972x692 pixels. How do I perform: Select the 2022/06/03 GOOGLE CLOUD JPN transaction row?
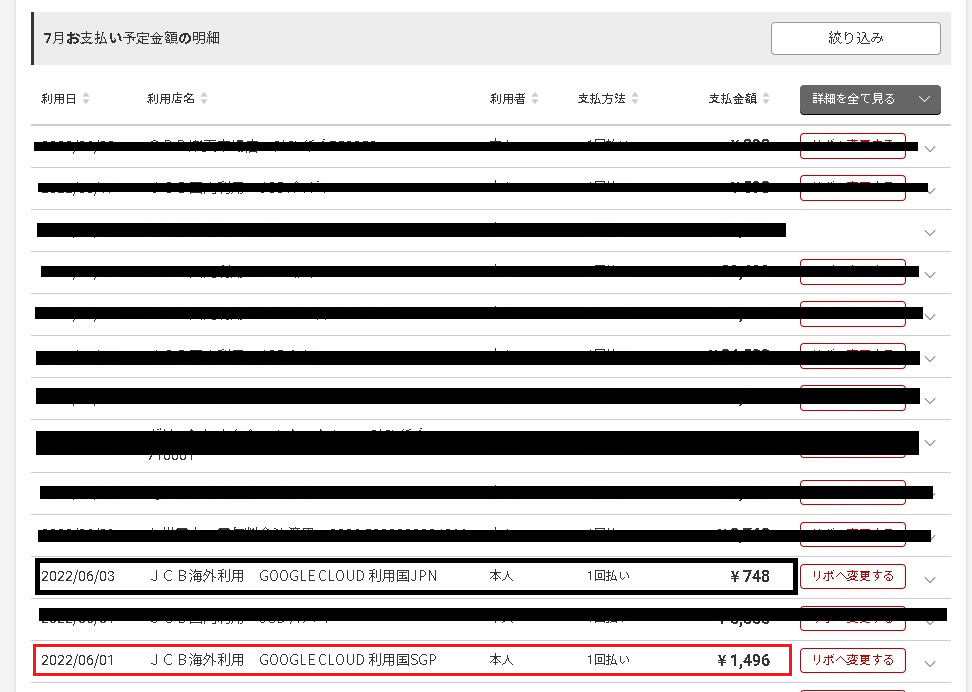pos(400,576)
